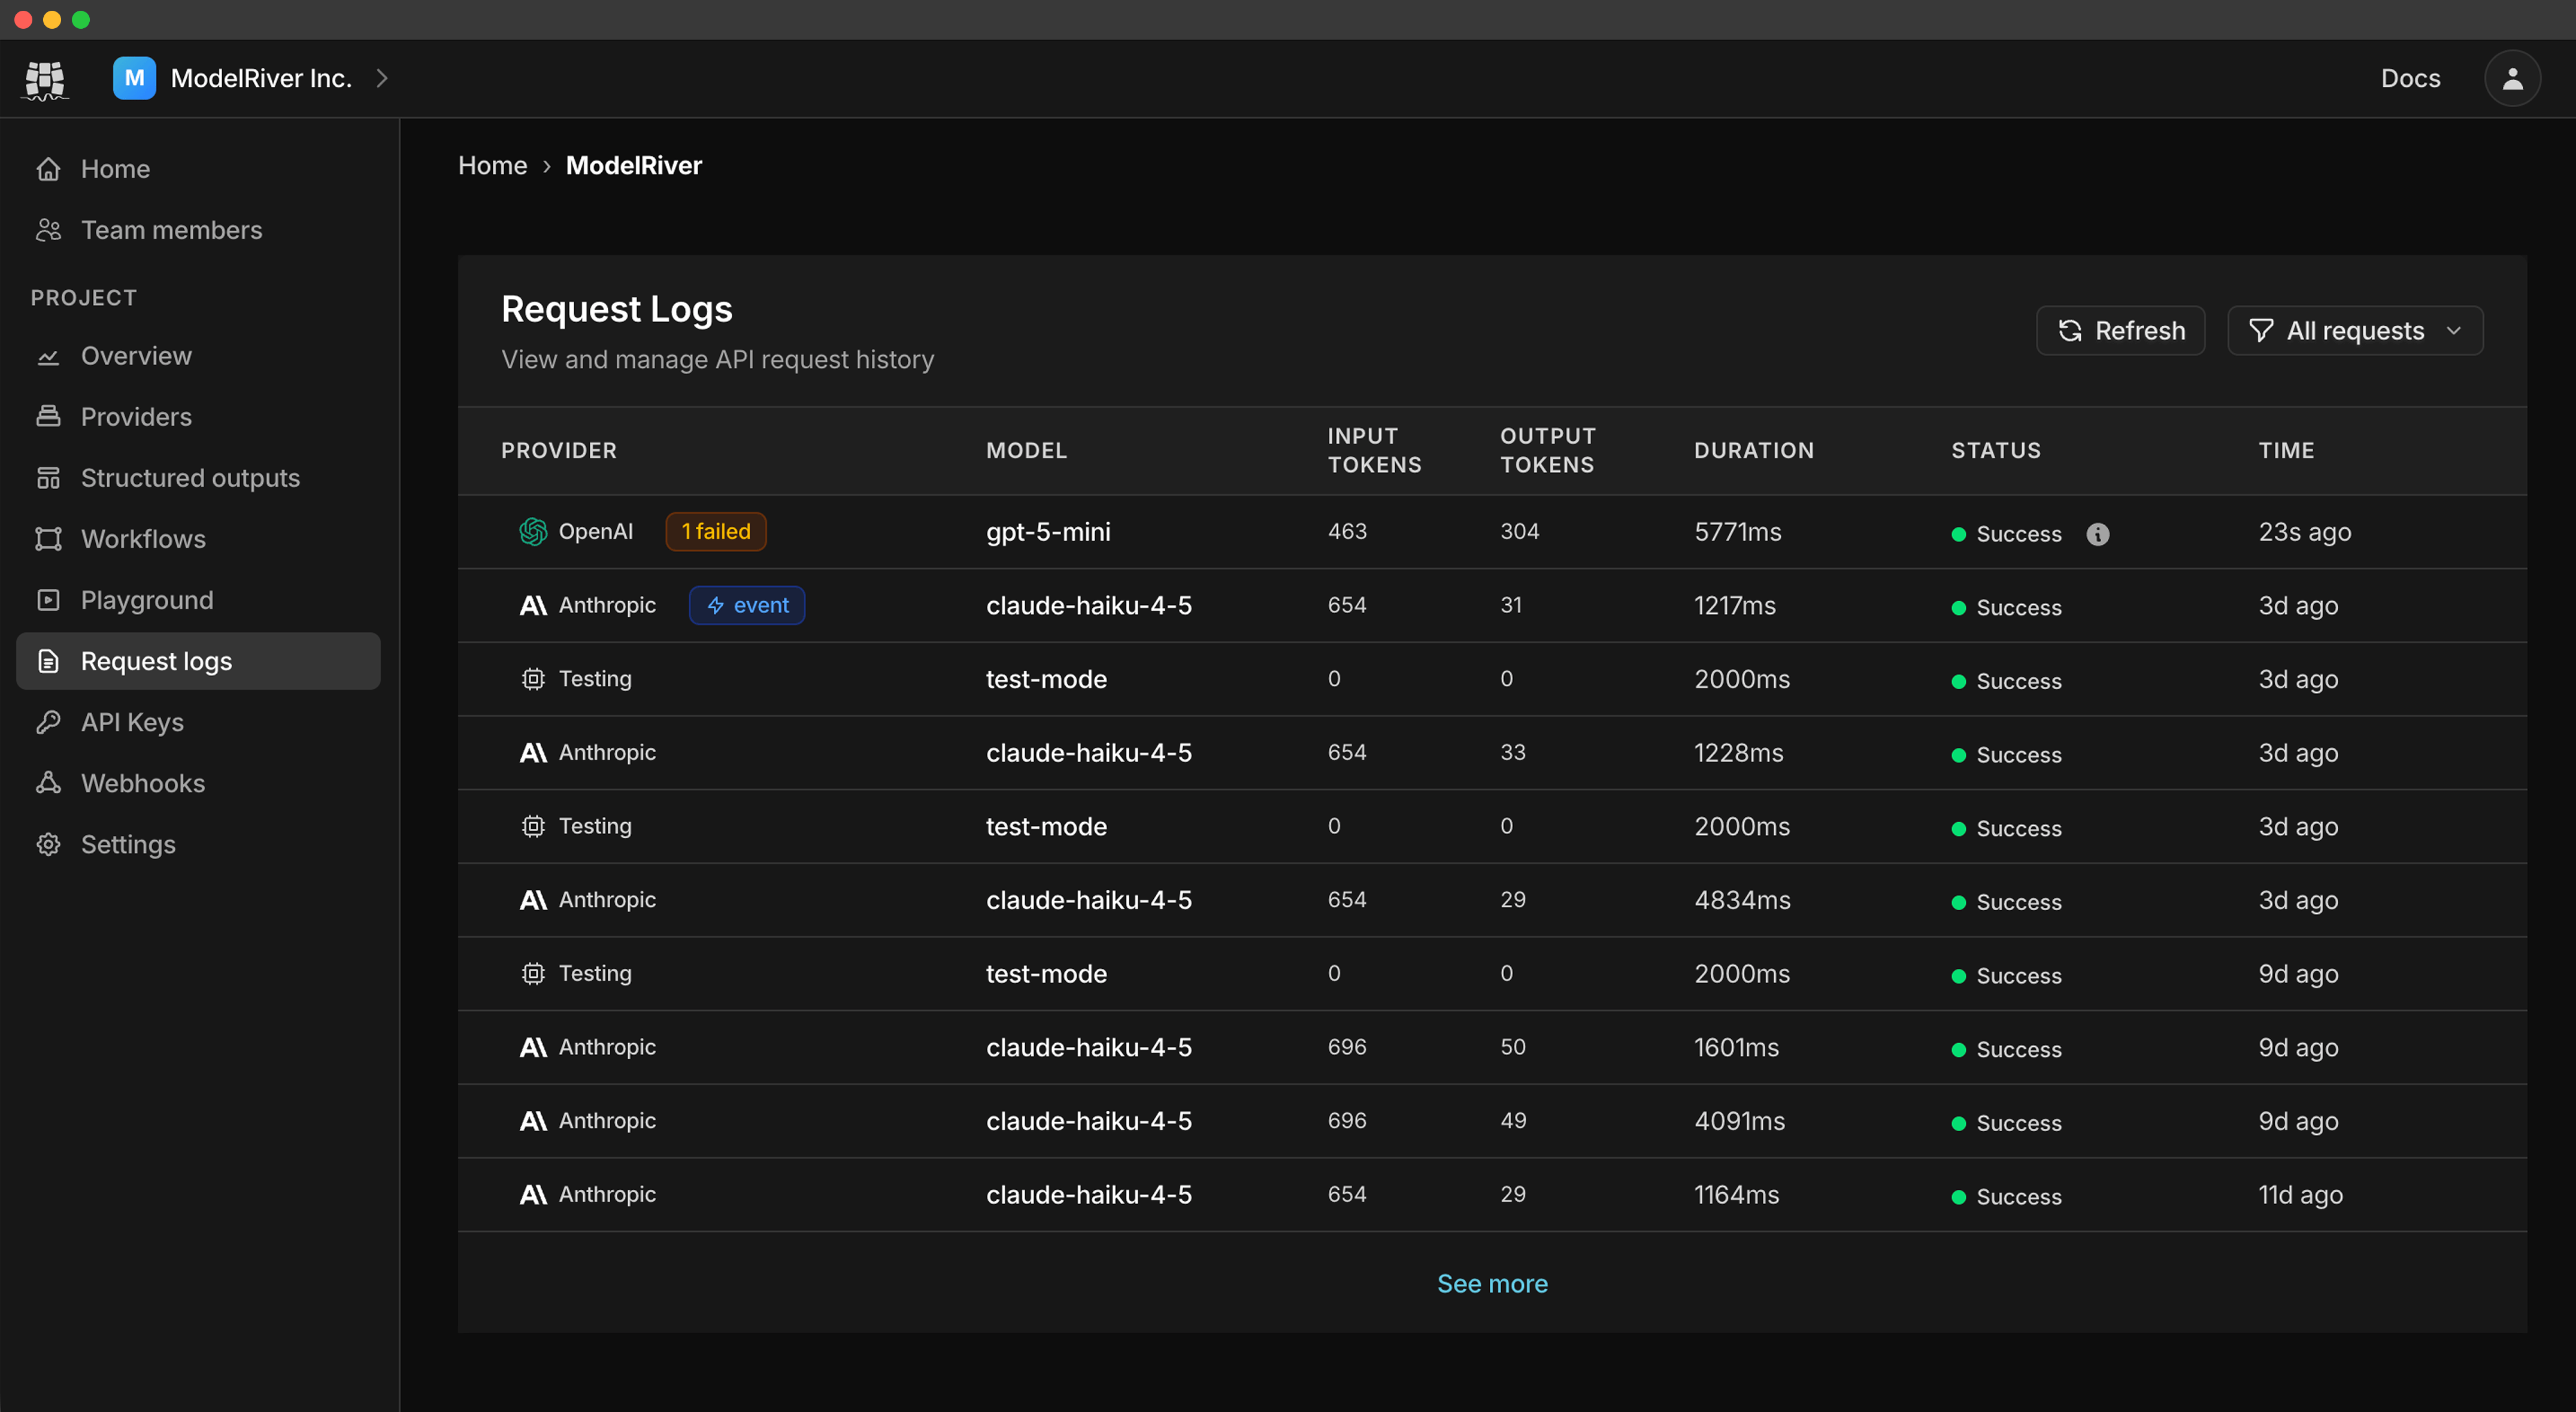This screenshot has height=1412, width=2576.
Task: Click the Anthropic icon on the first claude-haiku row
Action: [x=532, y=605]
